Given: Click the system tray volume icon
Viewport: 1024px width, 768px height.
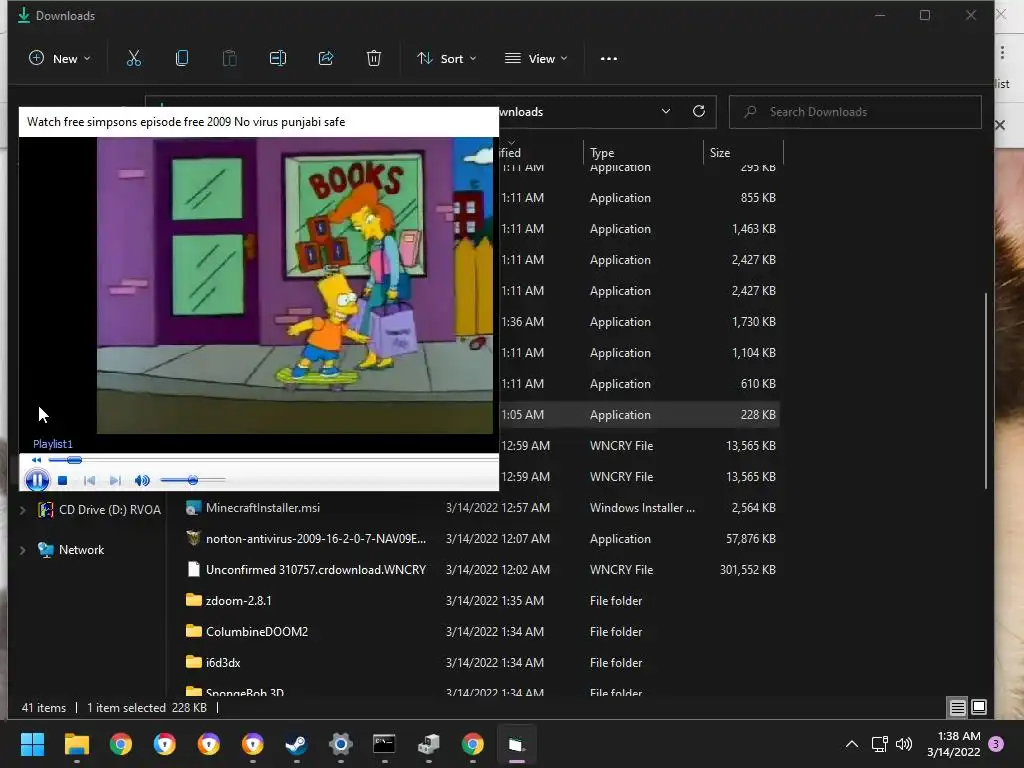Looking at the screenshot, I should coord(904,744).
